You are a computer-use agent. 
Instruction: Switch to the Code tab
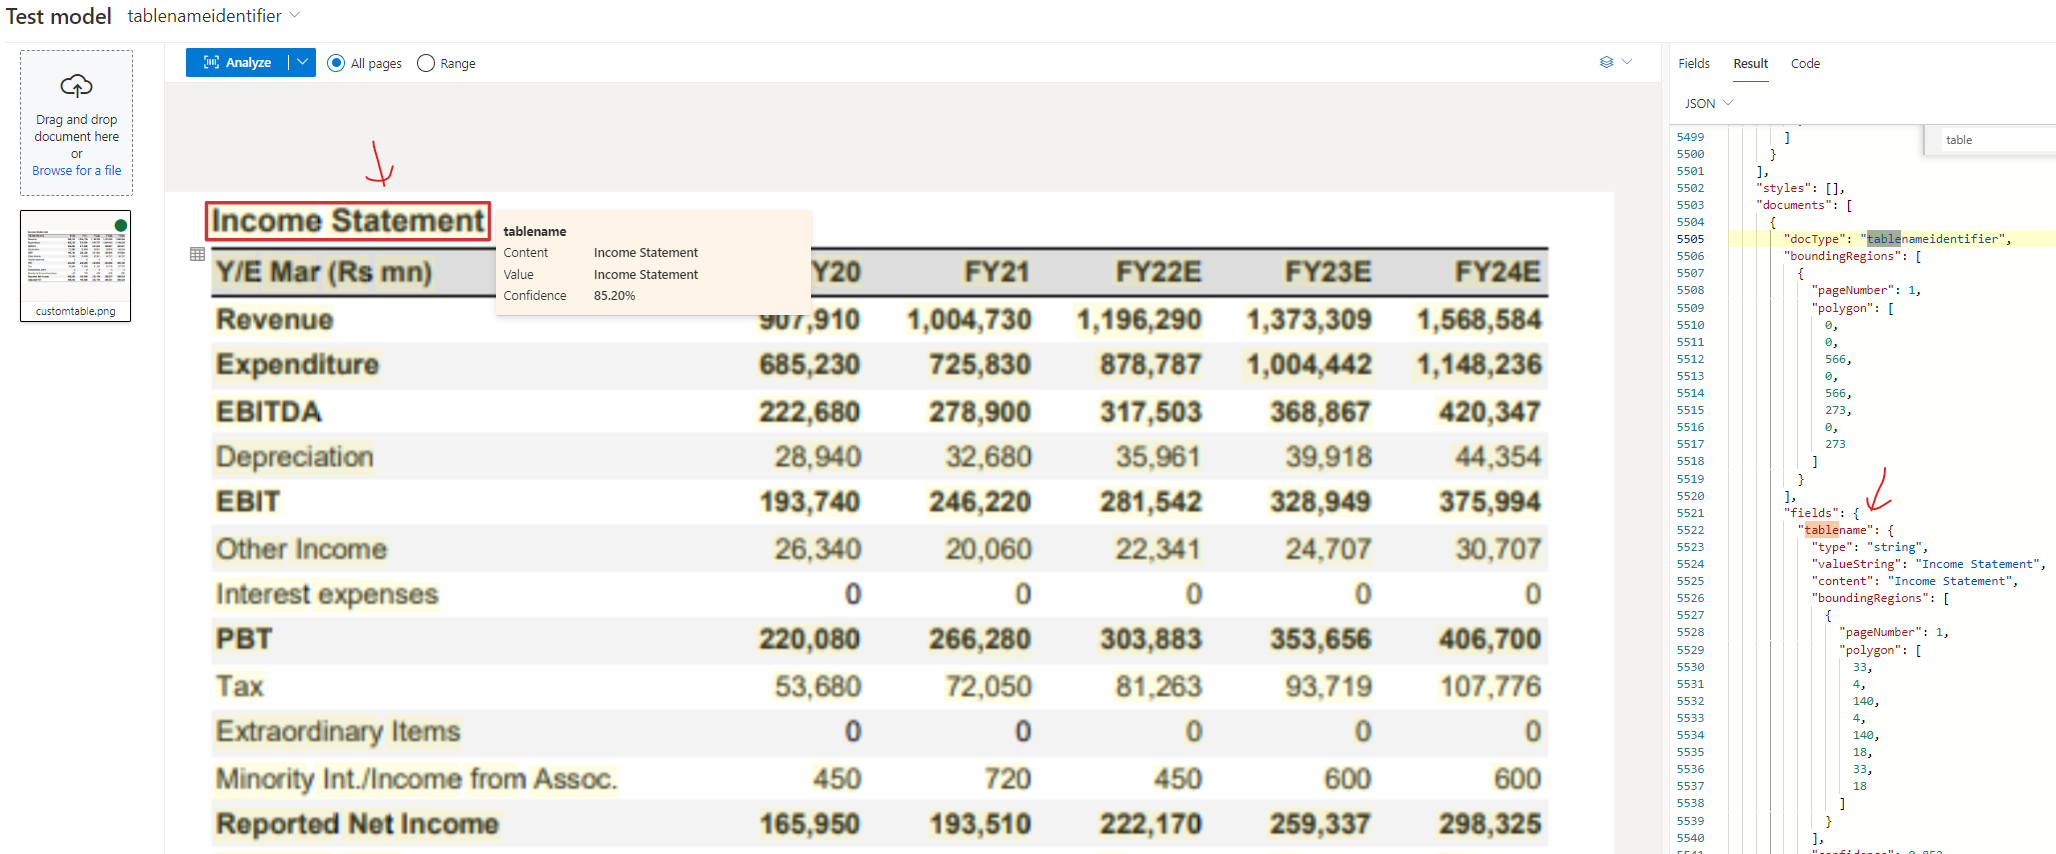click(x=1805, y=63)
